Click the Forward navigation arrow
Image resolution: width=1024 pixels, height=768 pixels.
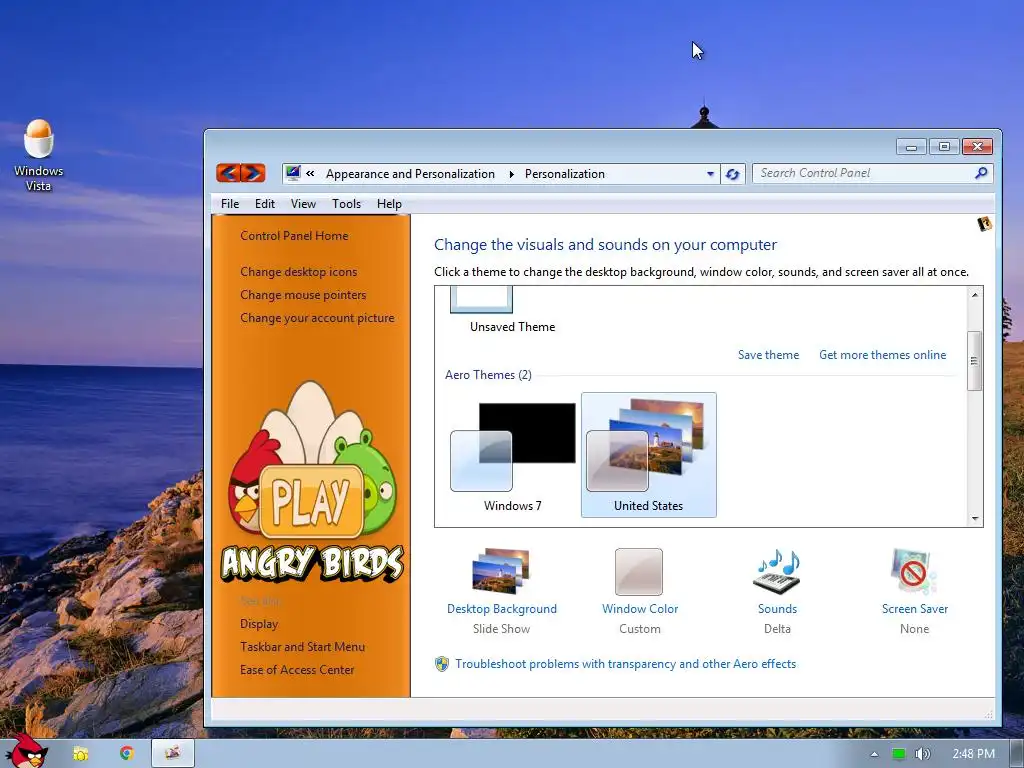point(253,173)
